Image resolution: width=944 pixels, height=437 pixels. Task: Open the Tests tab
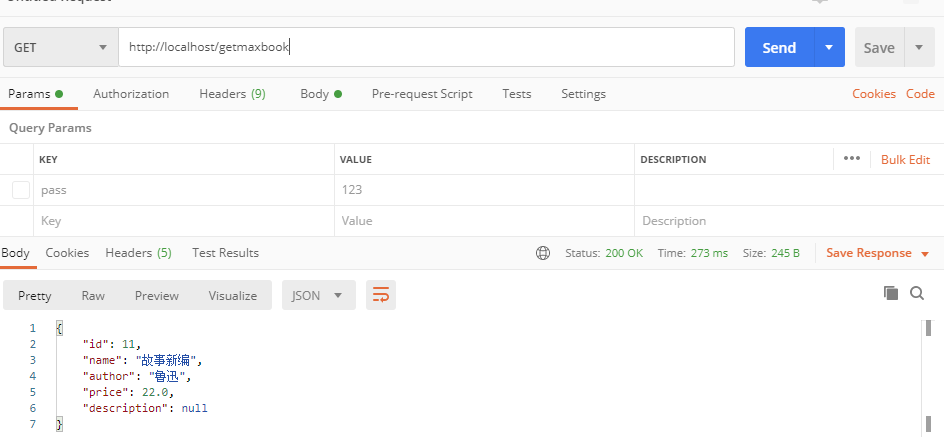517,94
